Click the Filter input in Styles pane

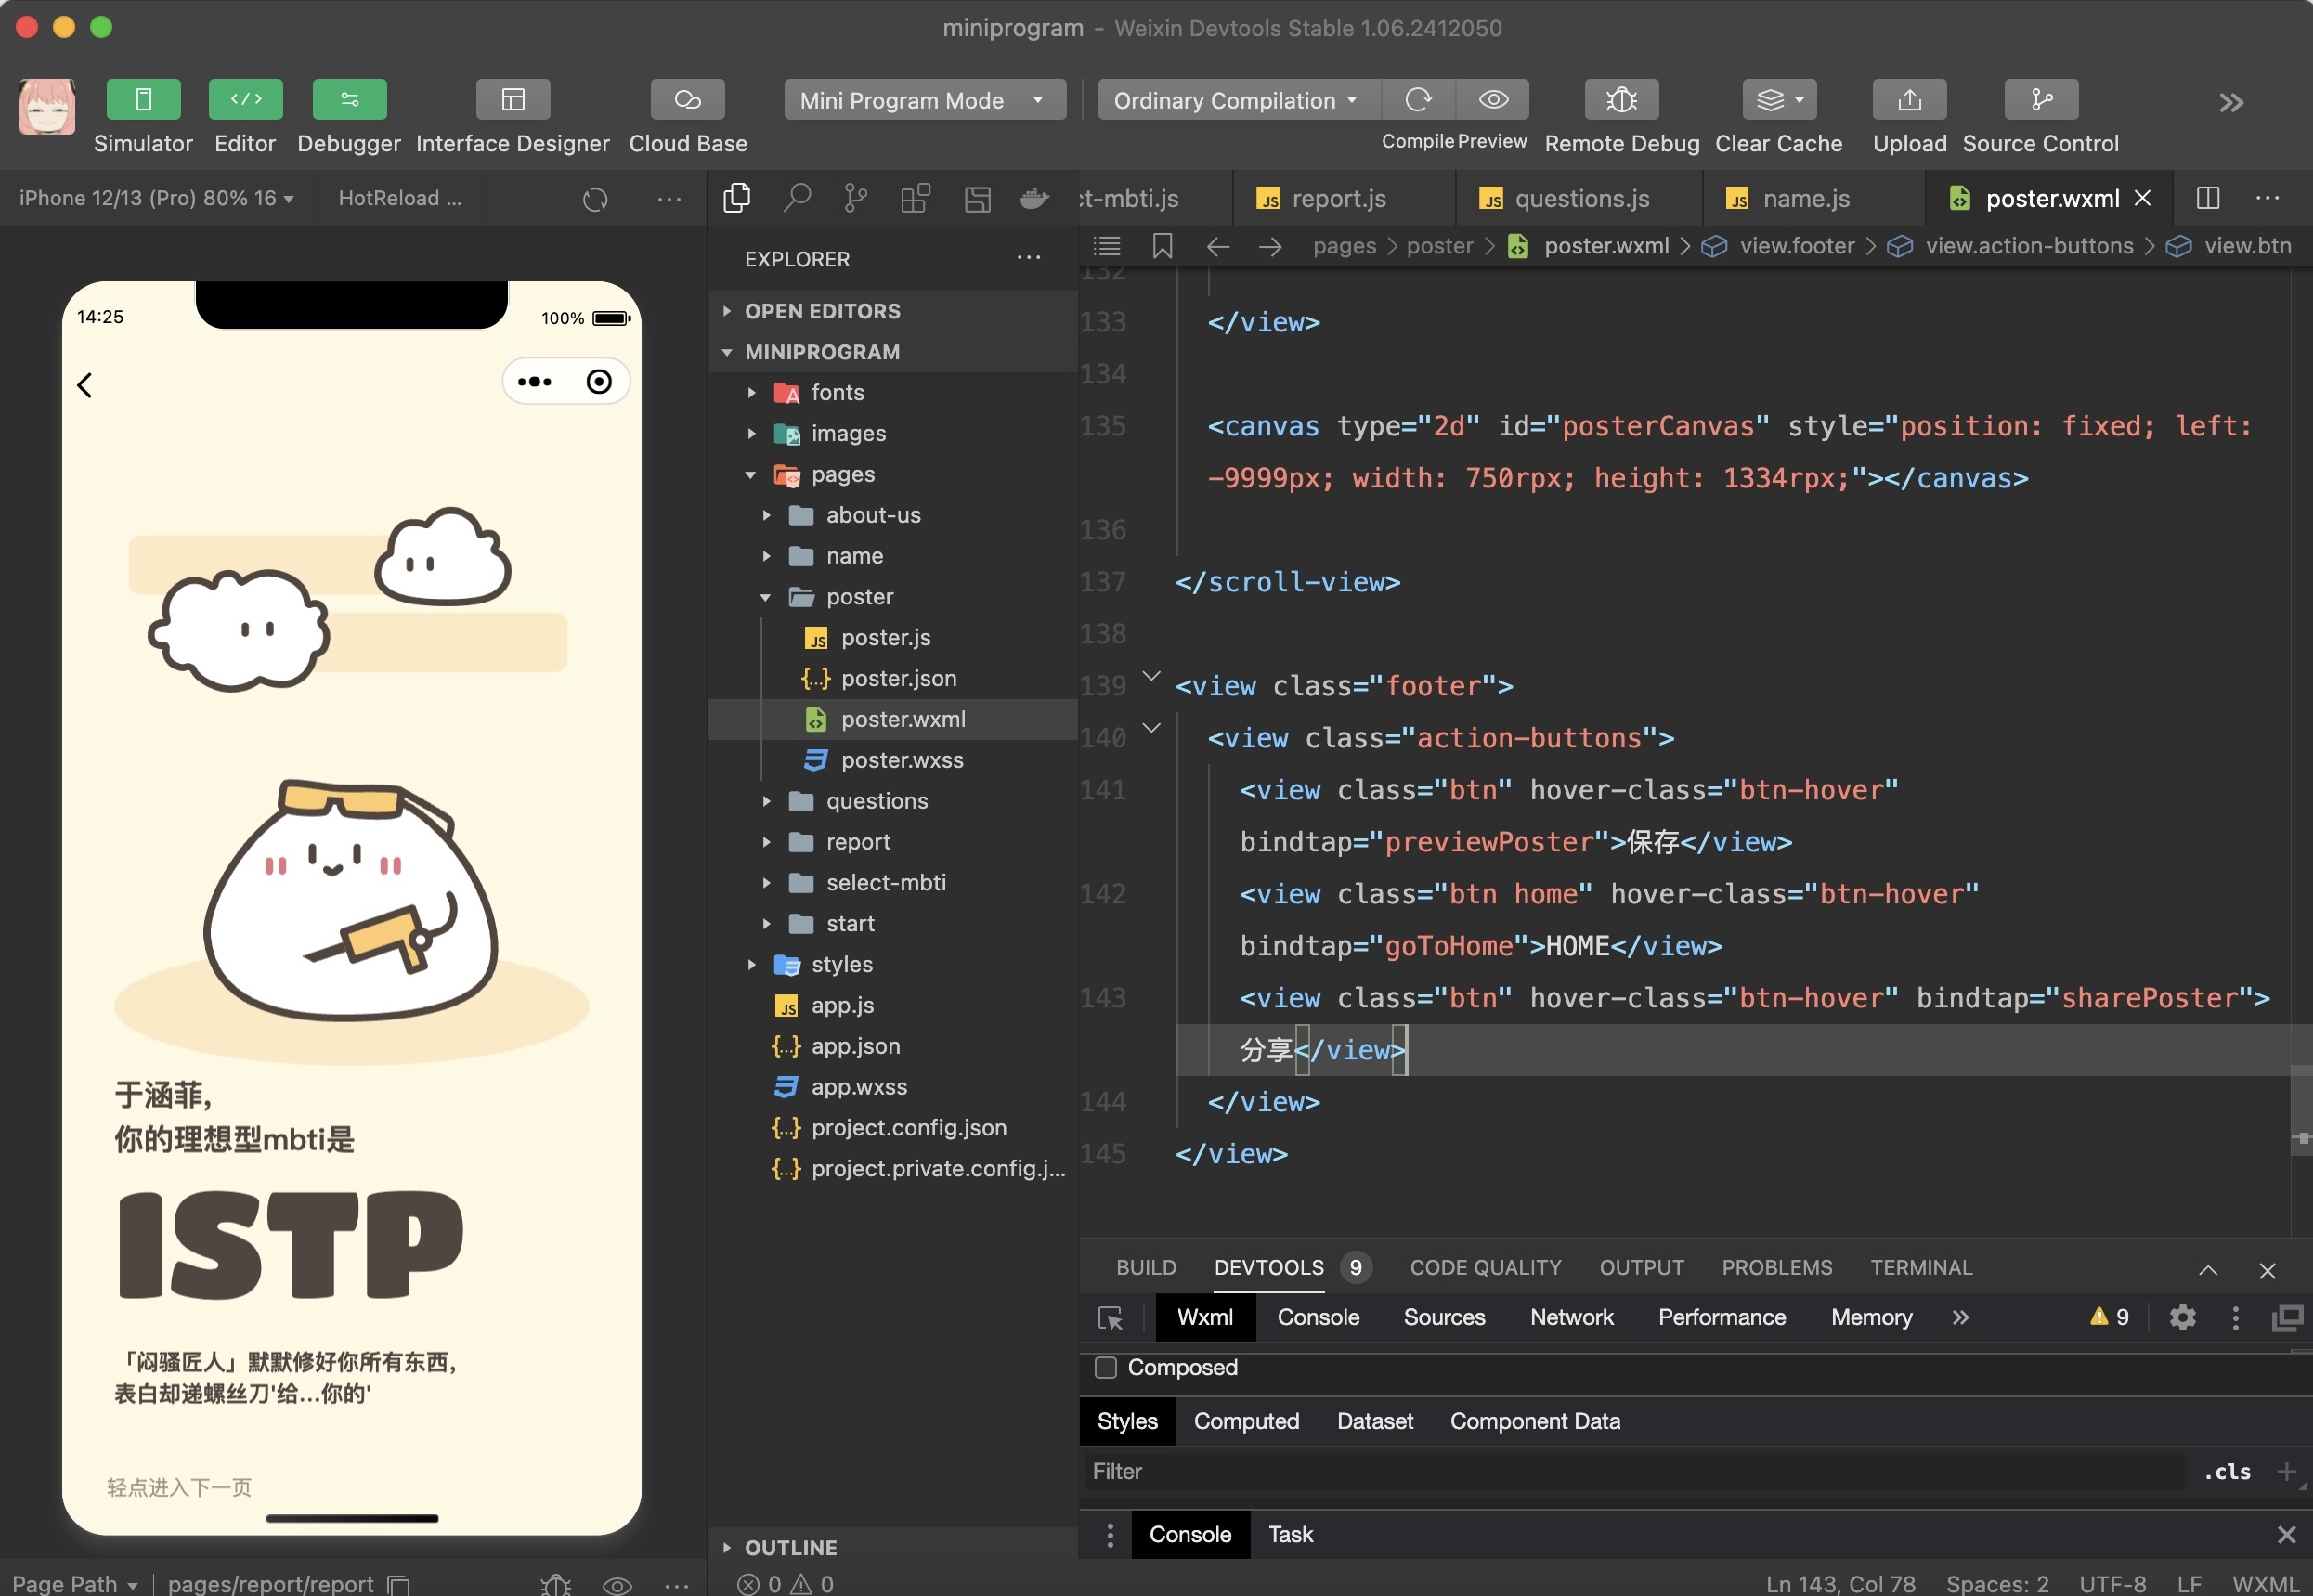coord(1600,1471)
